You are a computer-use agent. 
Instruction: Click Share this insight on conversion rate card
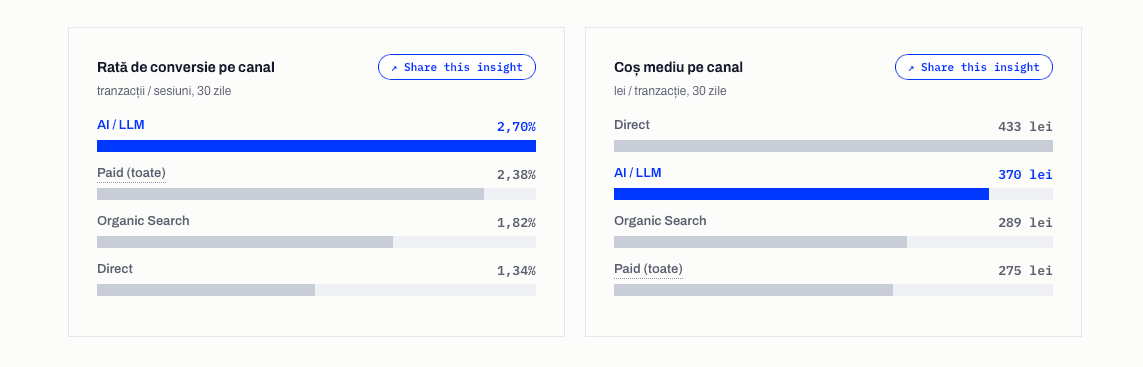(x=456, y=67)
